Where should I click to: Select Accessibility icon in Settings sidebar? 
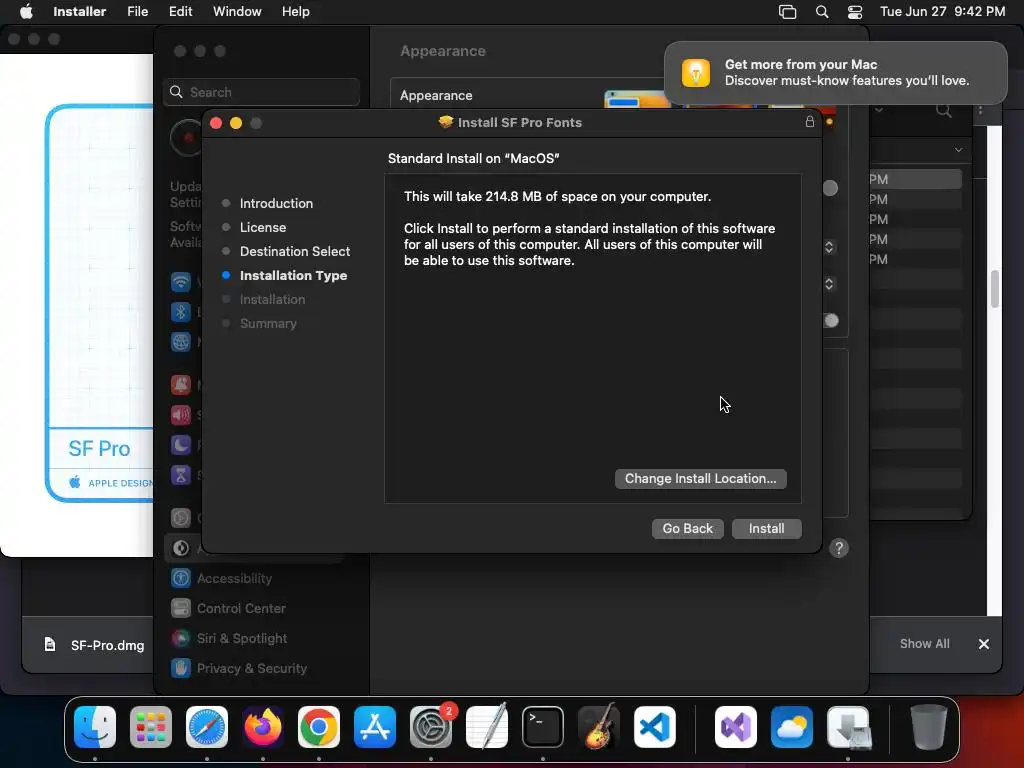[x=181, y=578]
